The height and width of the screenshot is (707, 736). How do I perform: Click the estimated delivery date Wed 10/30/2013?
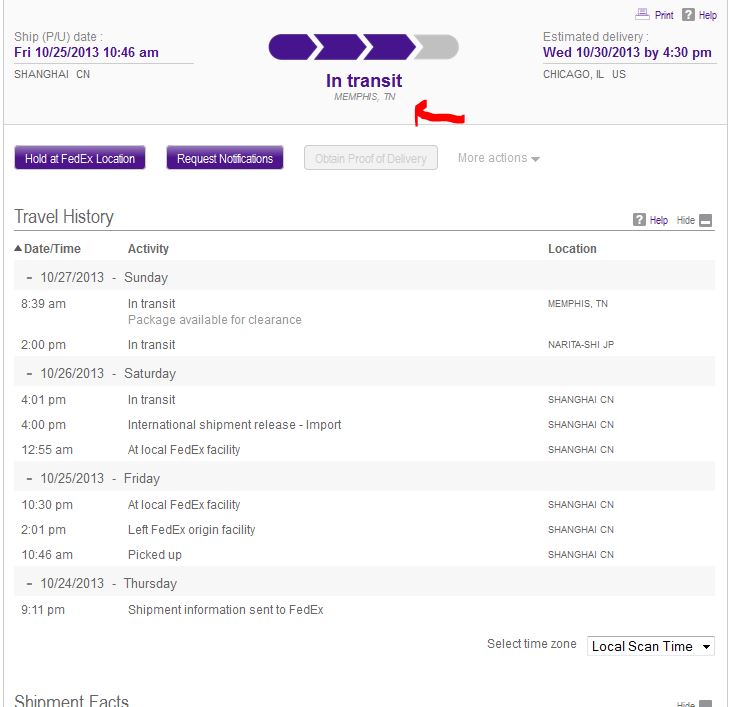[x=627, y=52]
